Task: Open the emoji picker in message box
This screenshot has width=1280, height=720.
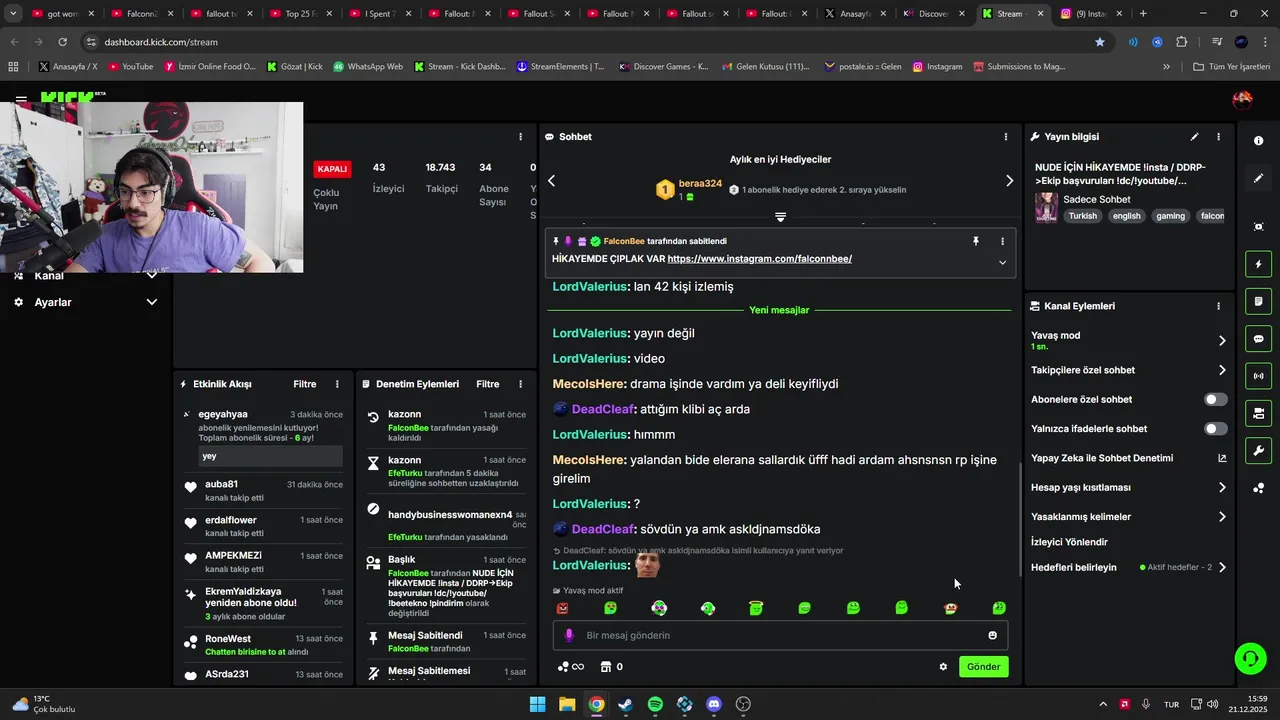Action: pos(992,635)
